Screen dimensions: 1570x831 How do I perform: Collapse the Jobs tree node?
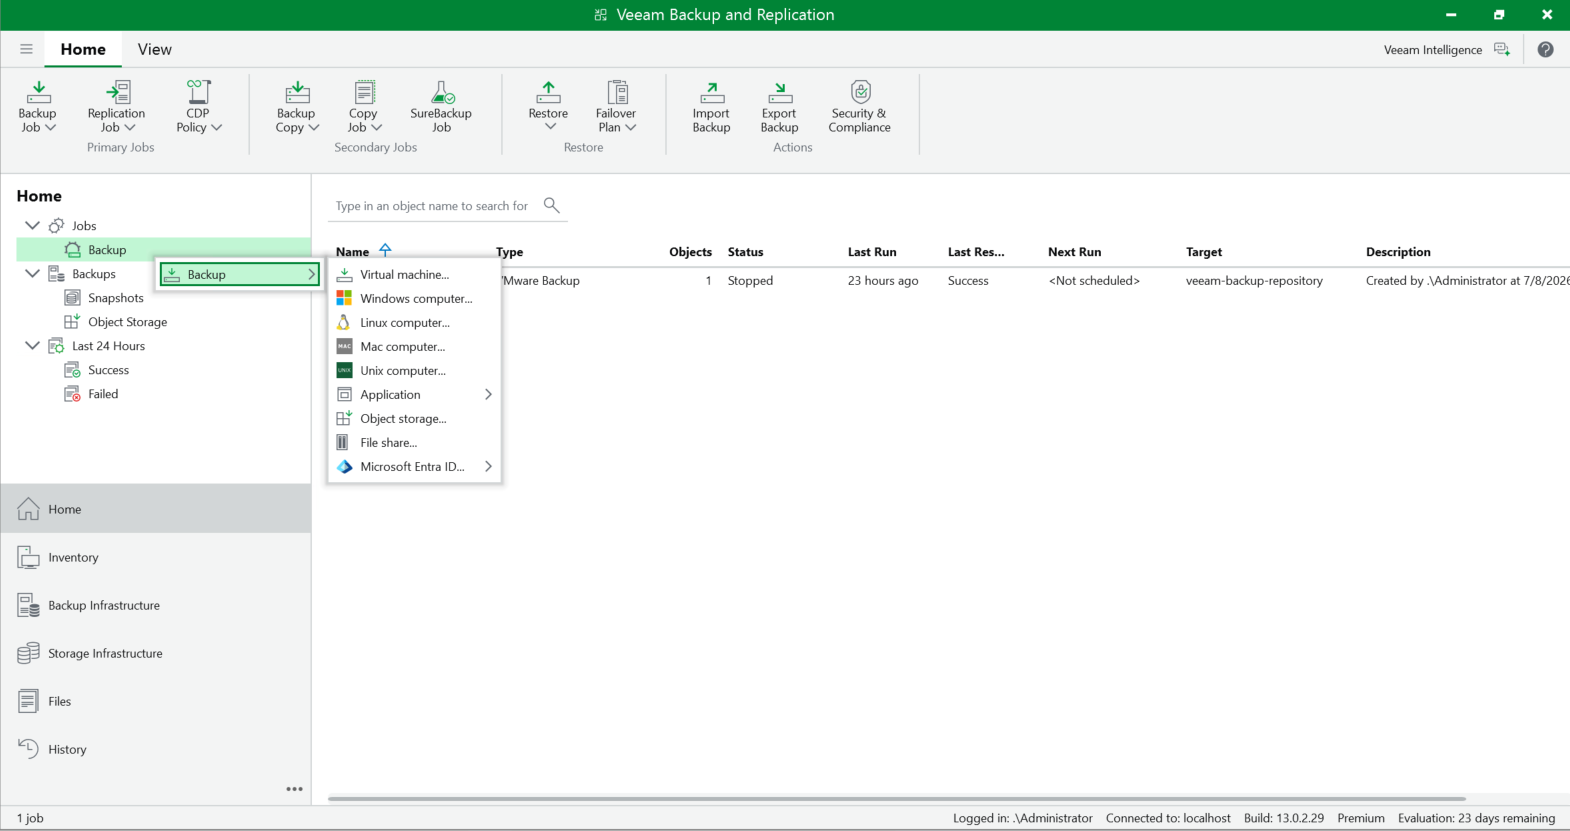pos(32,225)
